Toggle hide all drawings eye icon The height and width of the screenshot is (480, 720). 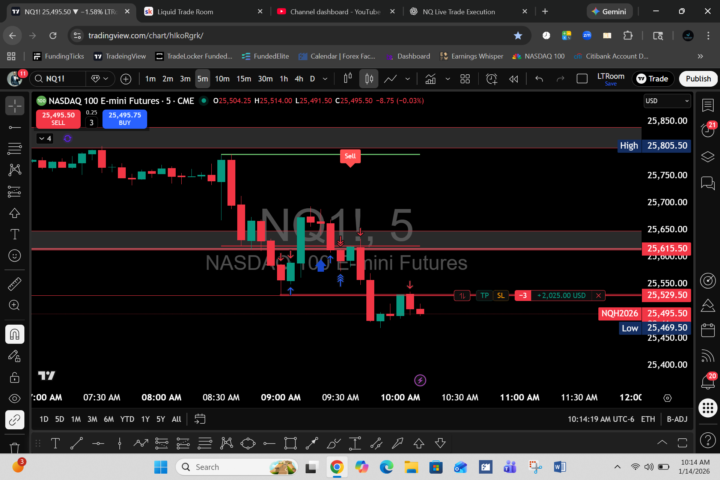15,399
